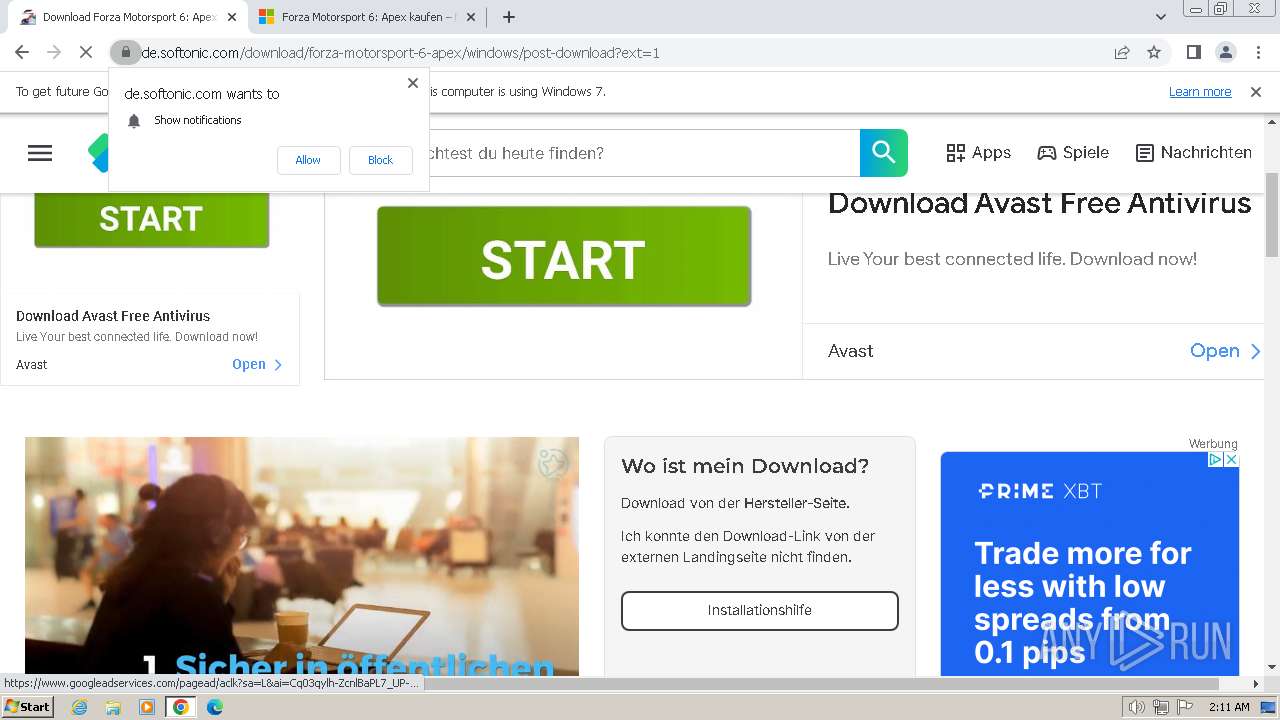Image resolution: width=1280 pixels, height=720 pixels.
Task: Switch to Forza Motorsport 6: Apex kaufen tab
Action: pos(367,17)
